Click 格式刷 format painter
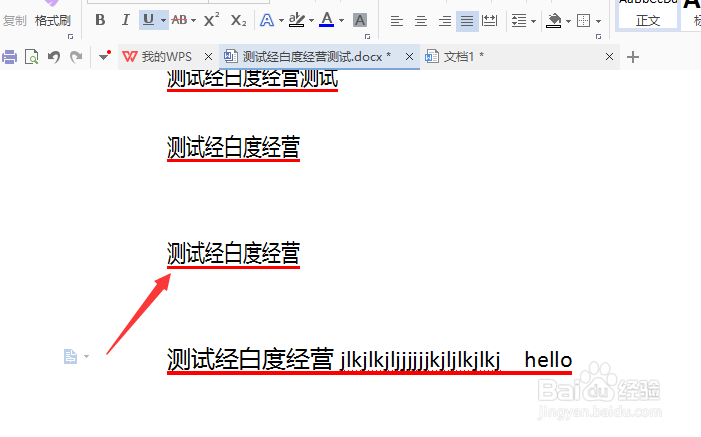Screen dimensions: 701x437 pyautogui.click(x=53, y=21)
